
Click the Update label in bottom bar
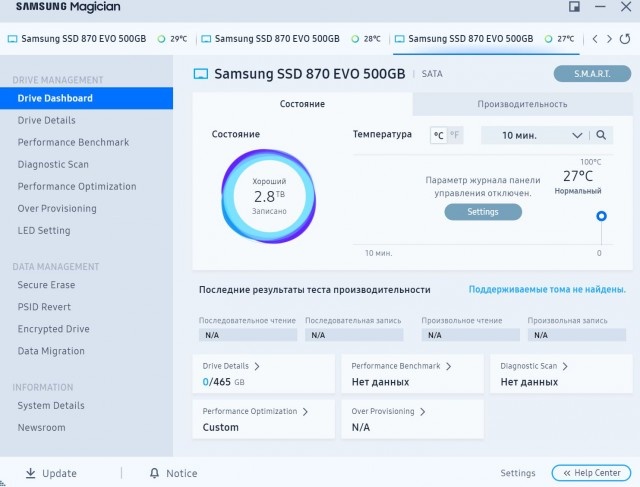pyautogui.click(x=60, y=473)
